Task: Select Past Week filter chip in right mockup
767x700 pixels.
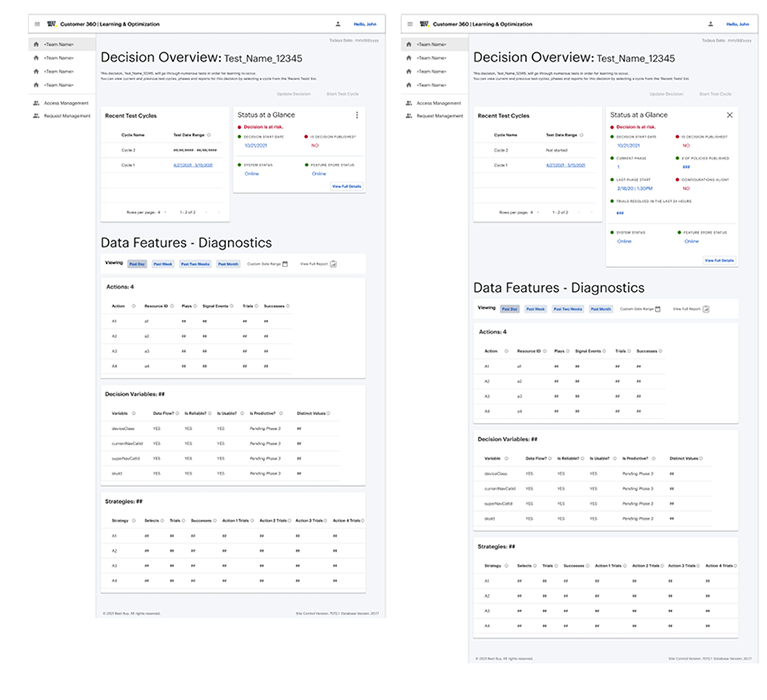Action: pyautogui.click(x=536, y=309)
